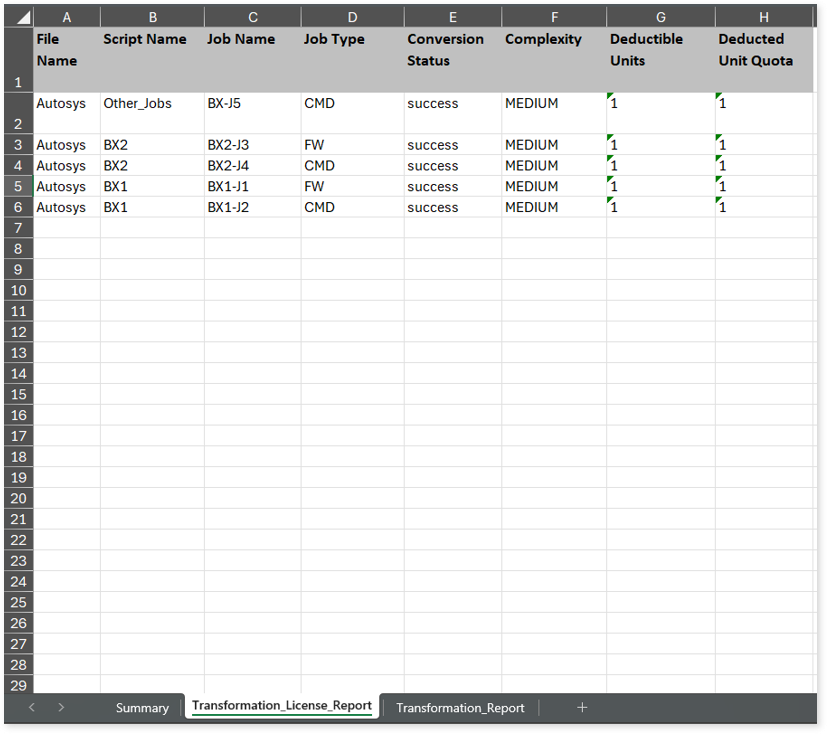
Task: Click the CMD job type for BX2-J4
Action: (352, 165)
